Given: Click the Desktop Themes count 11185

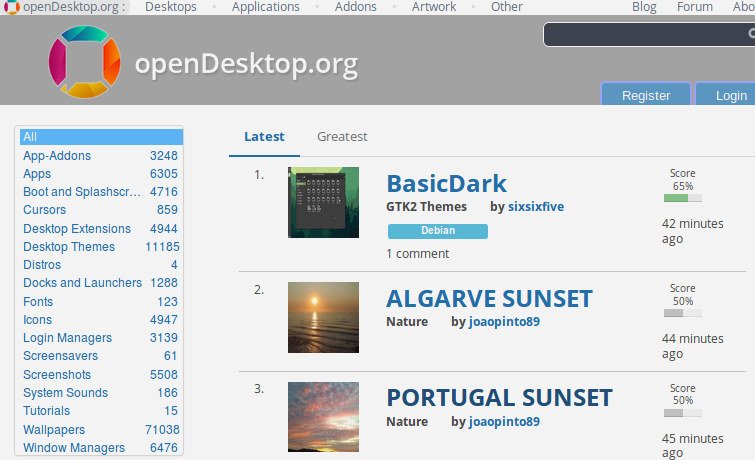Looking at the screenshot, I should coord(162,247).
